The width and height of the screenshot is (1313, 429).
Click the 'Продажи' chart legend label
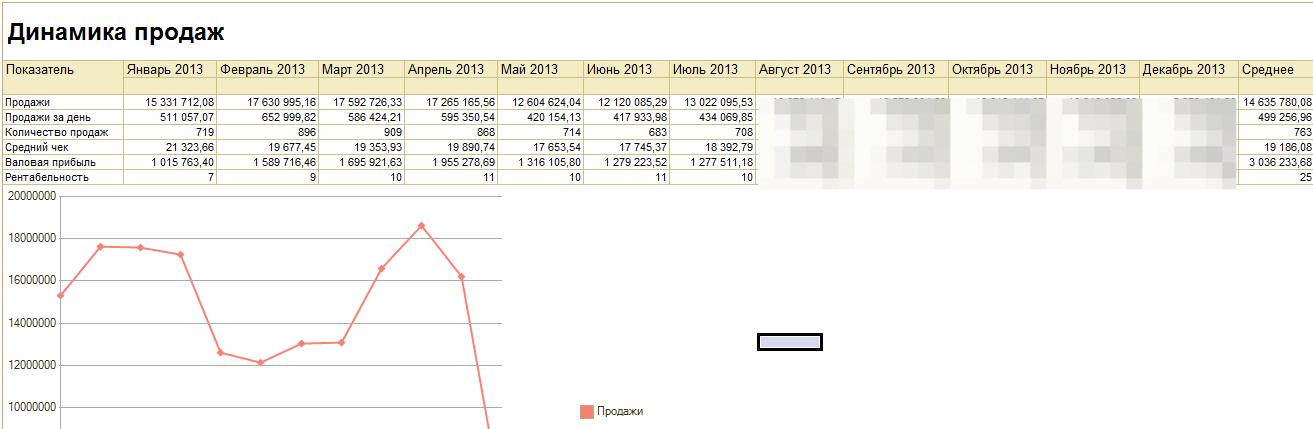click(620, 411)
